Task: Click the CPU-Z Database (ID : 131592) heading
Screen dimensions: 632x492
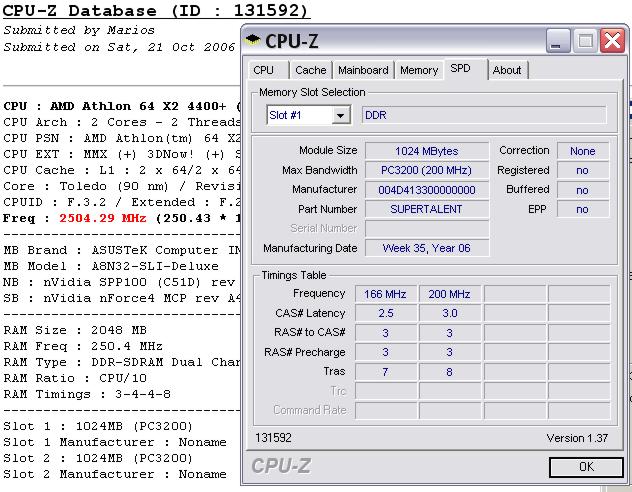Action: coord(156,10)
